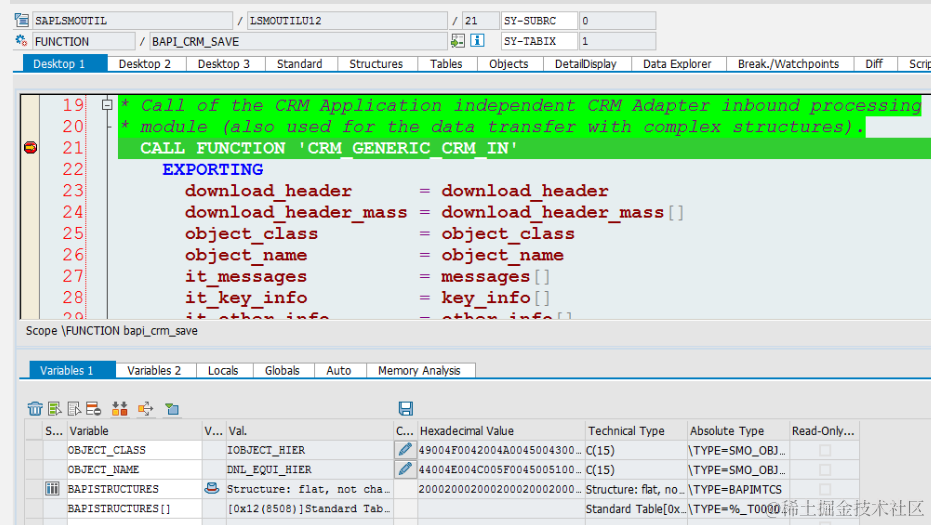This screenshot has height=525, width=931.
Task: Save variables with the floppy disk icon
Action: pos(406,409)
